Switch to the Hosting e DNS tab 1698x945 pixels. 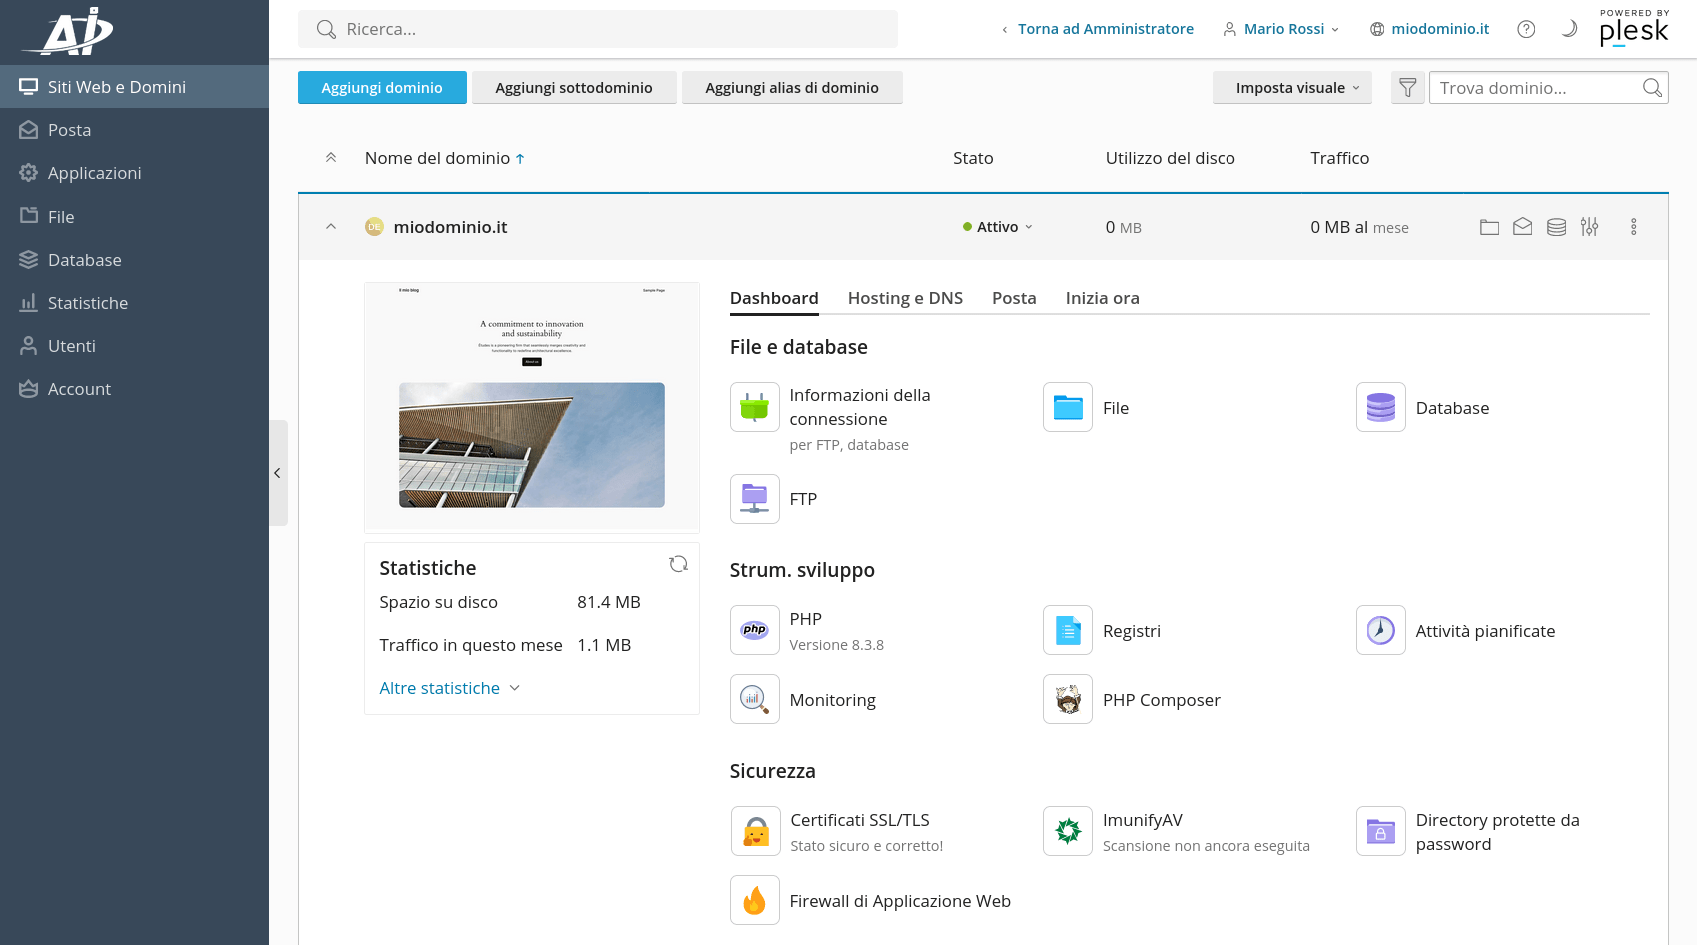(905, 298)
